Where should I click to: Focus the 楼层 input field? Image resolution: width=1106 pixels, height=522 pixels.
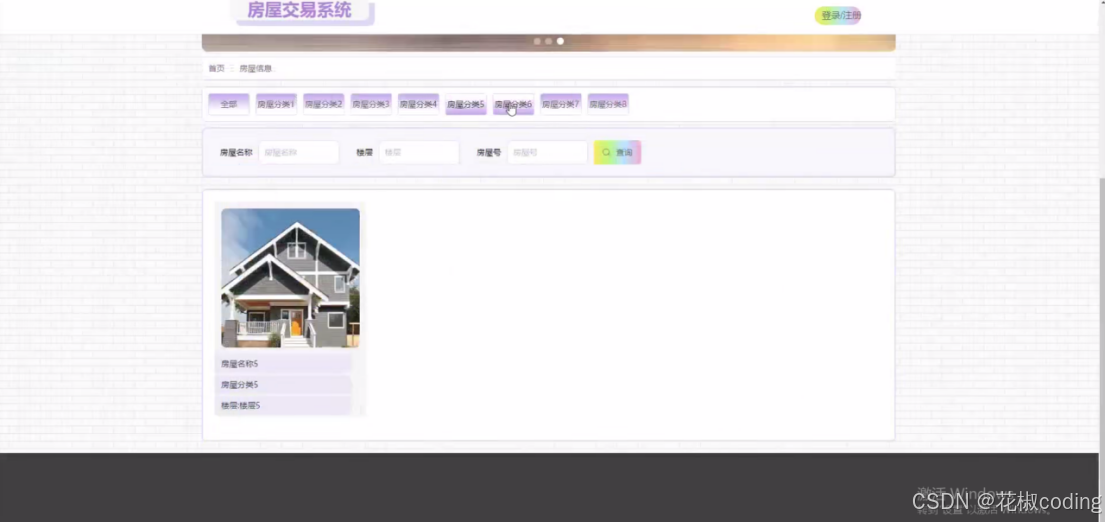(x=419, y=152)
